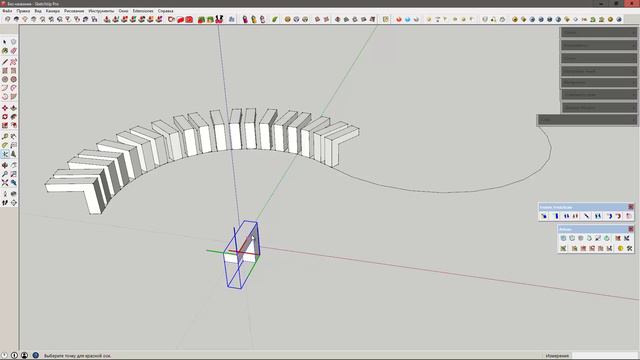Open the Файл menu
Screen dimensions: 640x360
tap(7, 11)
